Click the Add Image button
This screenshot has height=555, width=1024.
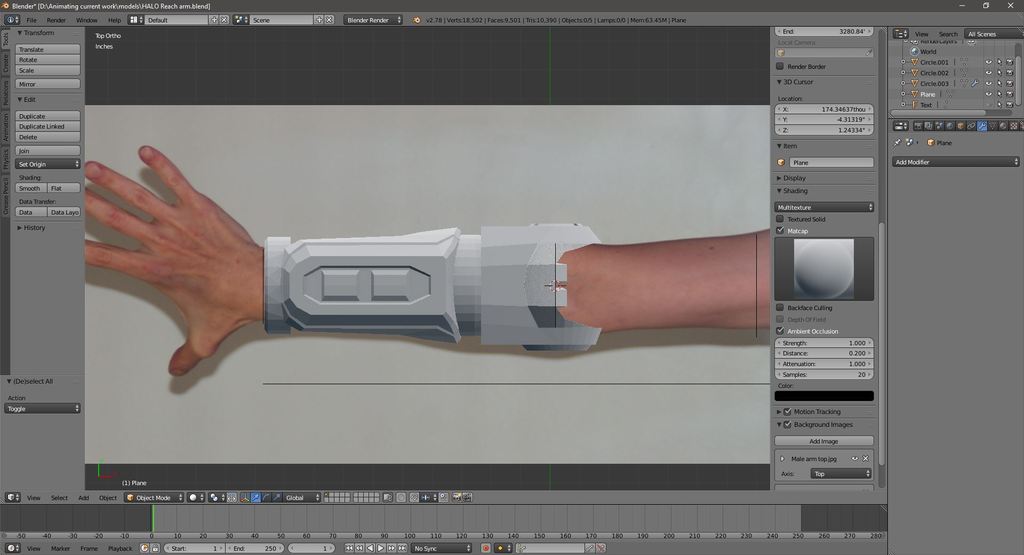pyautogui.click(x=824, y=441)
